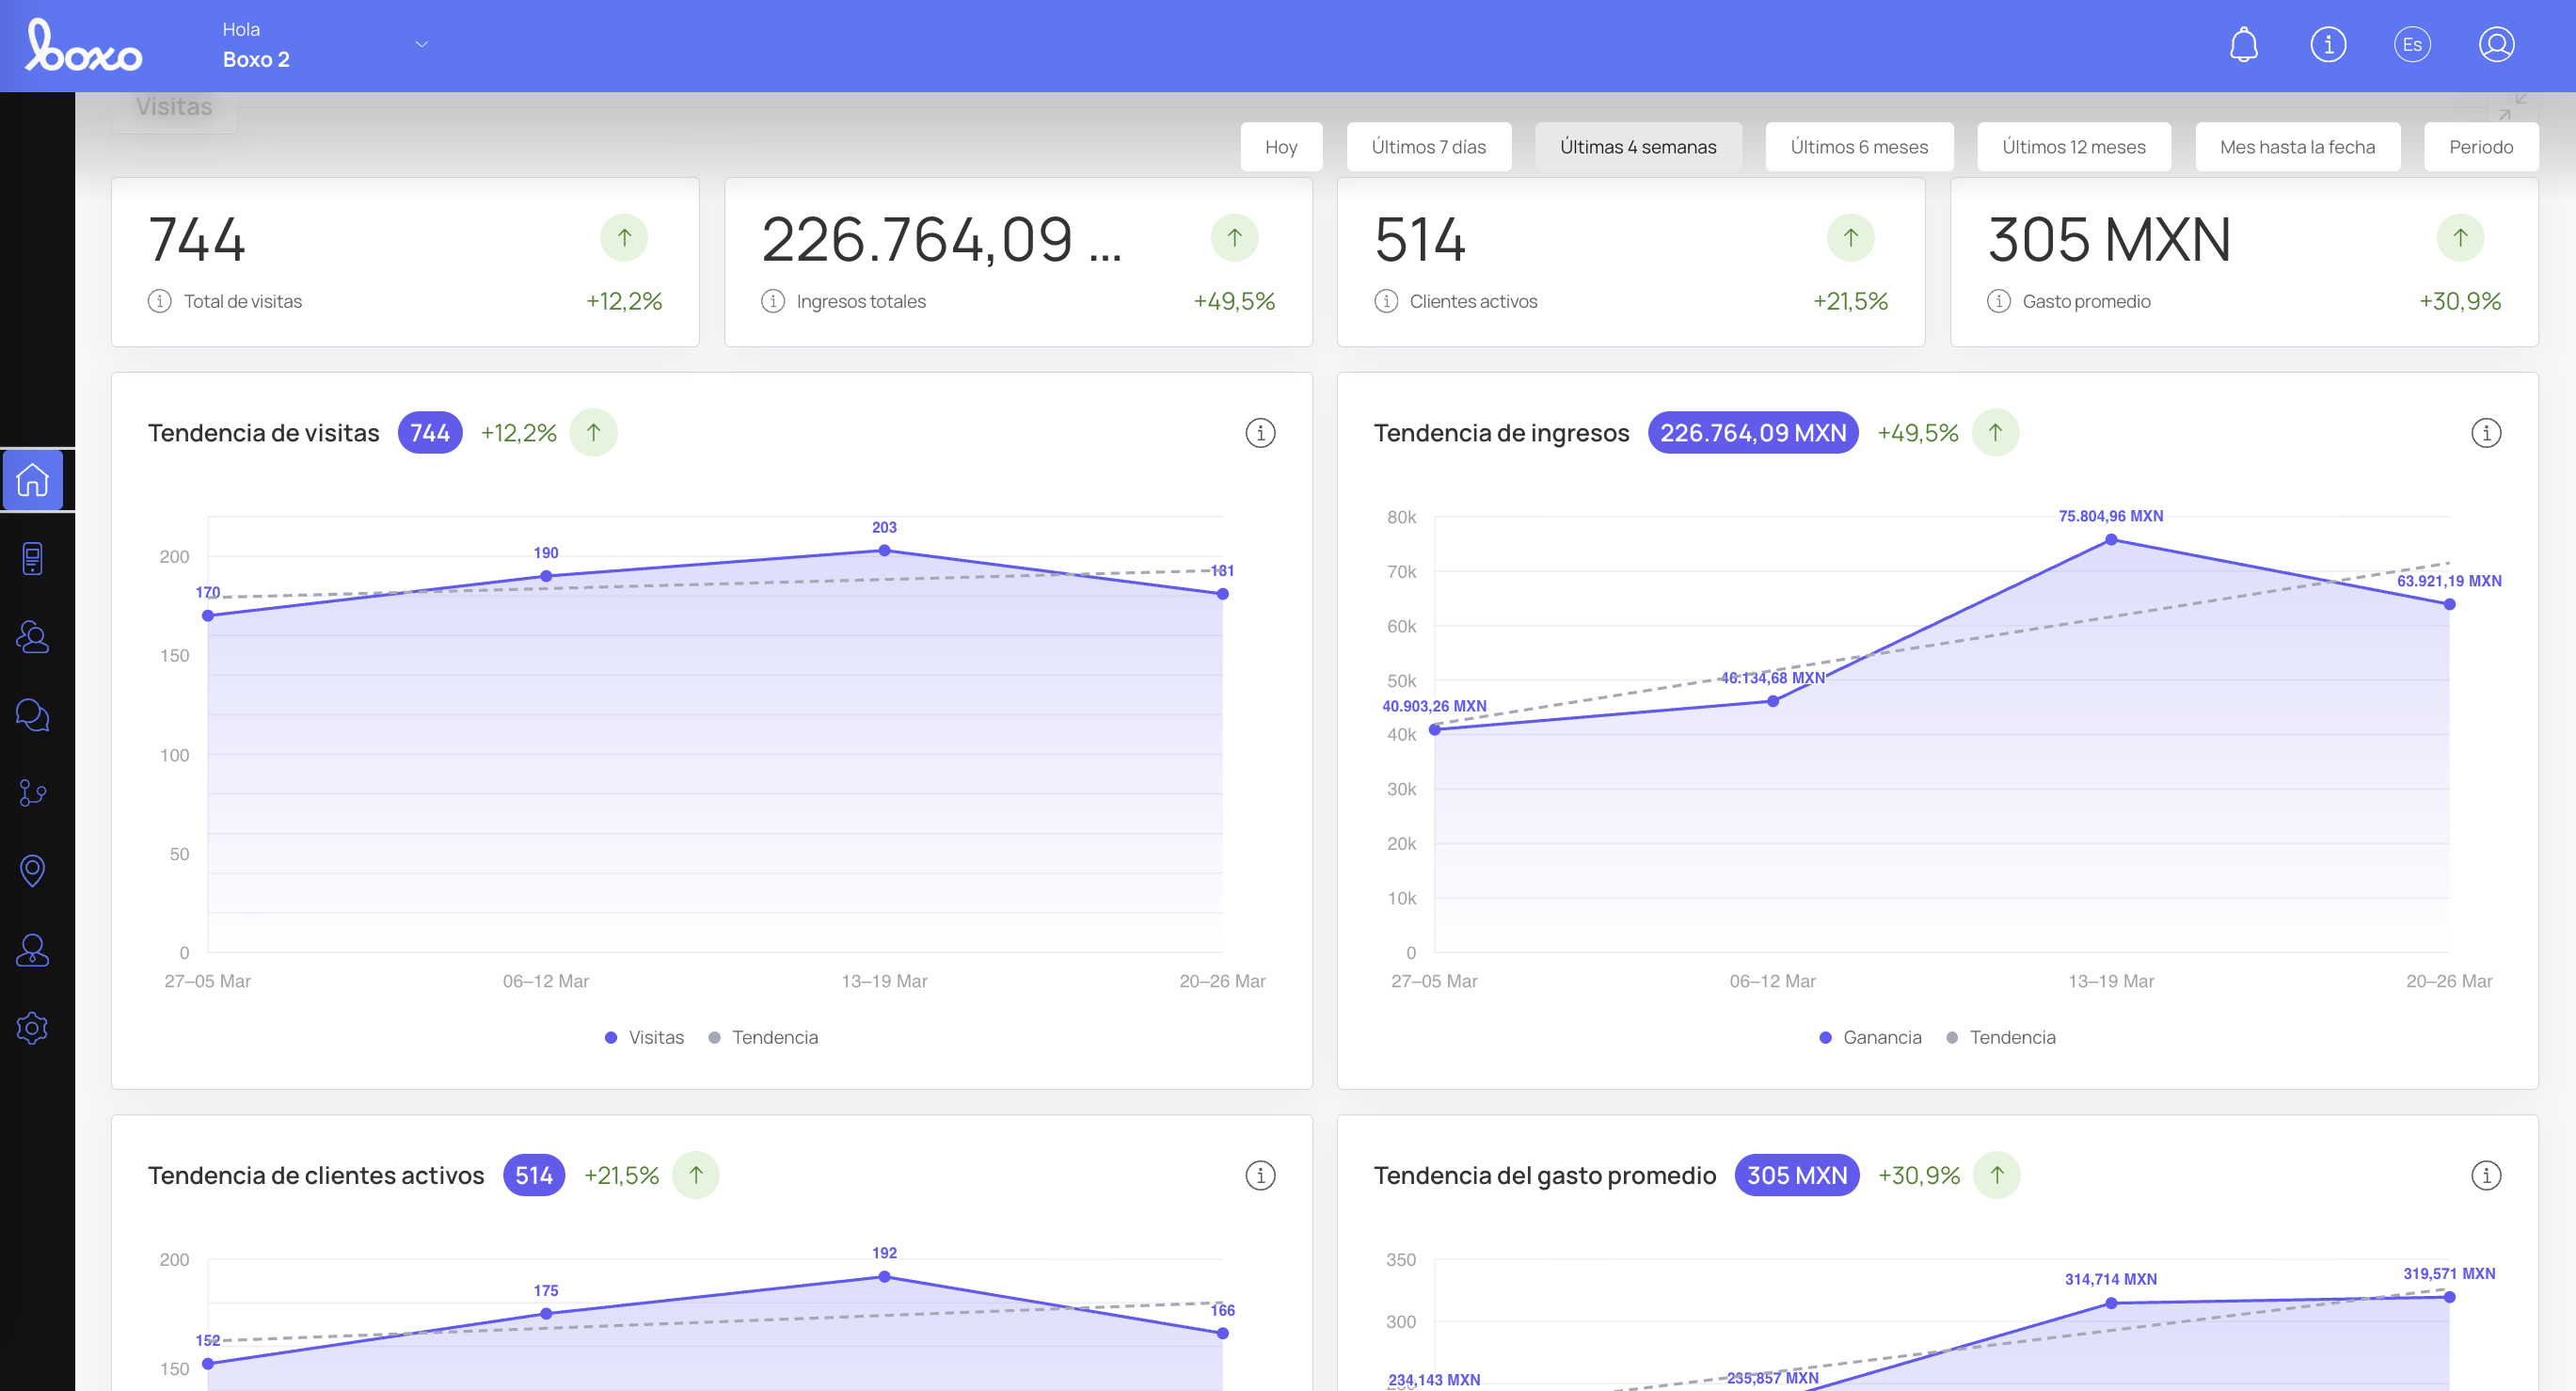This screenshot has height=1391, width=2576.
Task: Click the 190 data point in visits chart
Action: pyautogui.click(x=546, y=576)
